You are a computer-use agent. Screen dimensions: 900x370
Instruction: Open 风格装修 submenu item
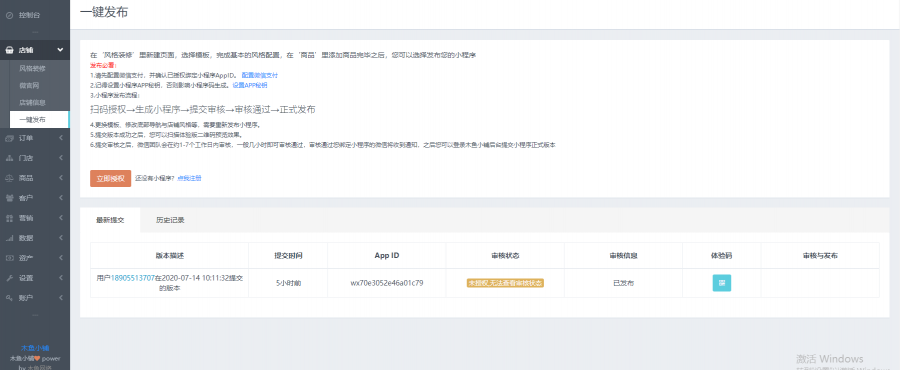point(32,68)
